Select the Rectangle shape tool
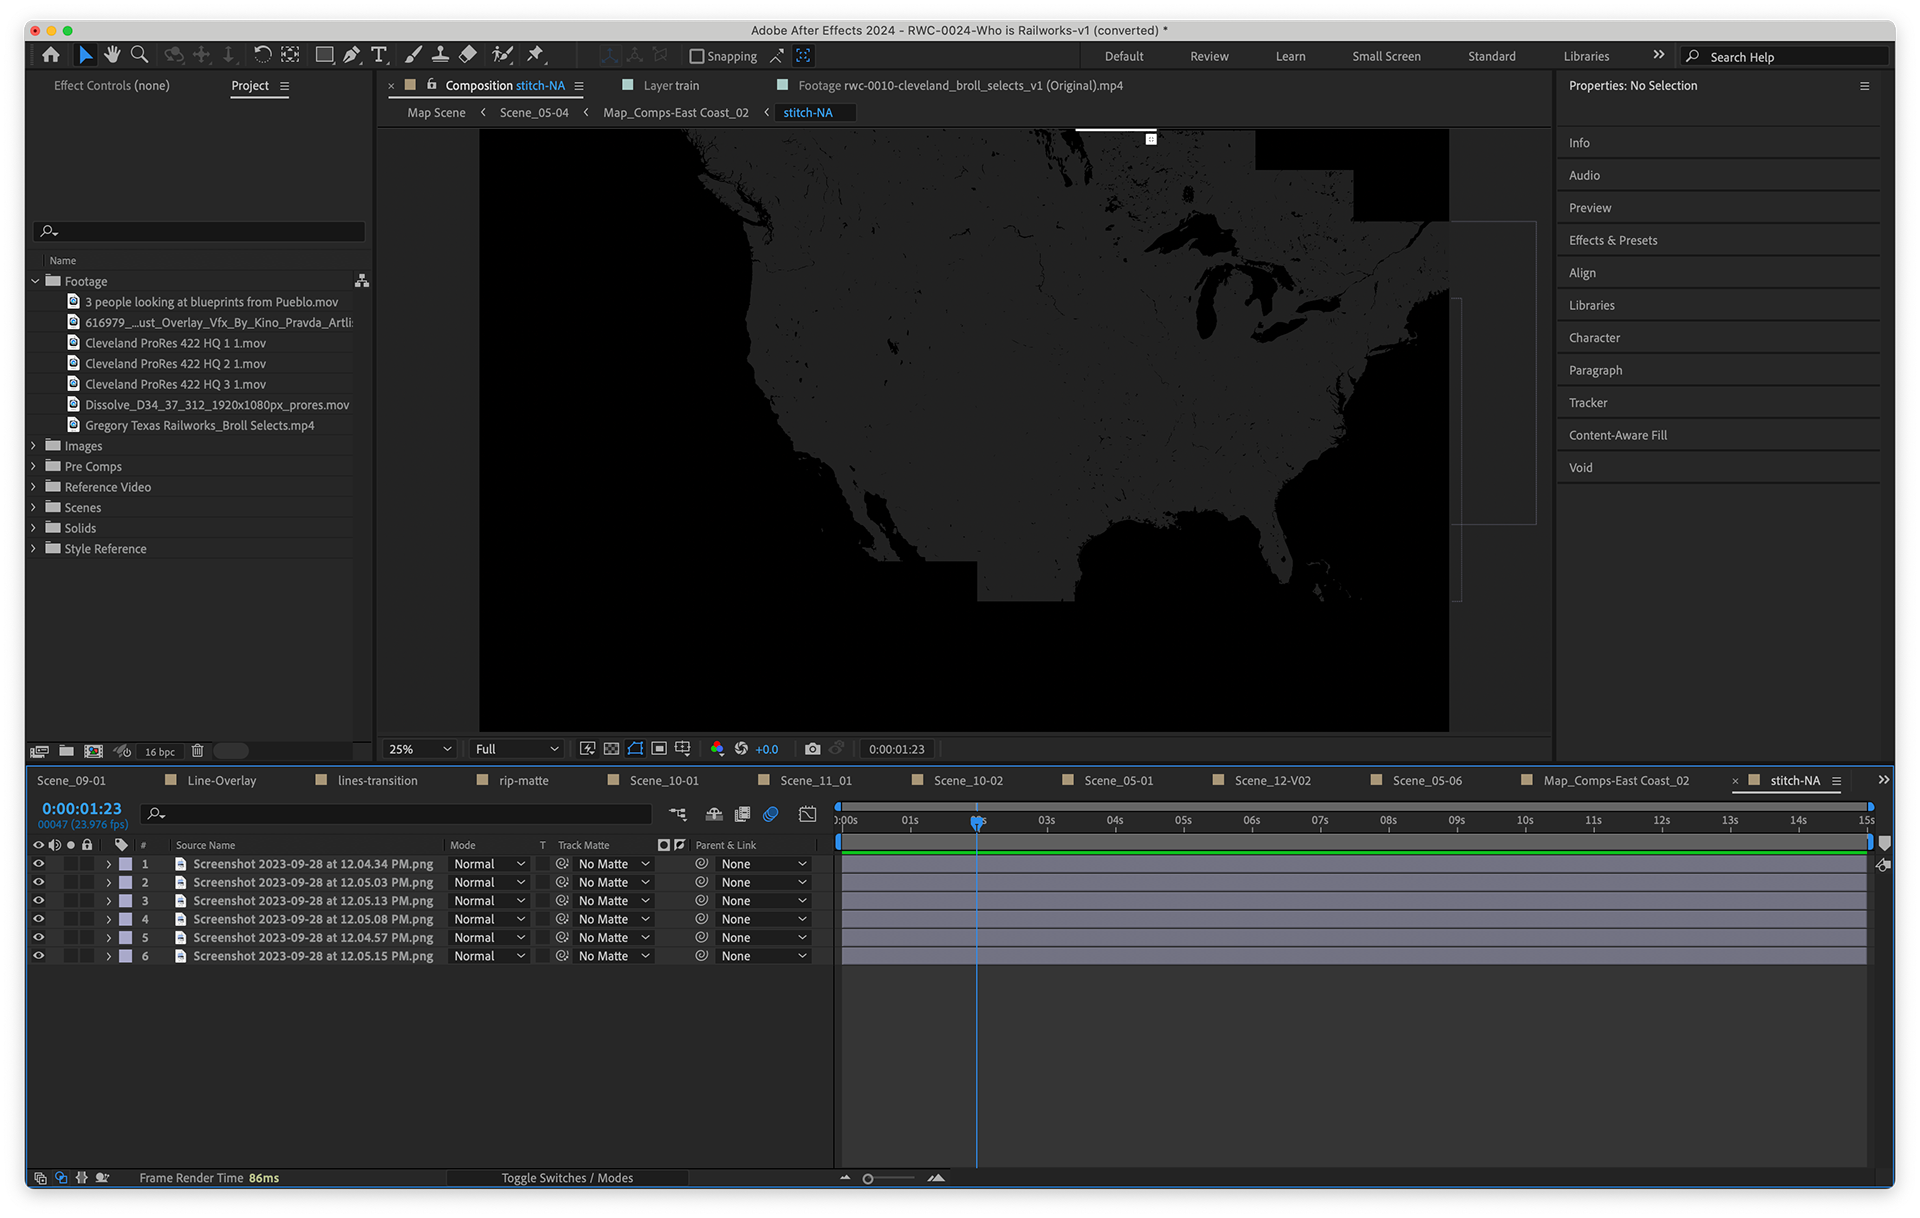 coord(324,55)
